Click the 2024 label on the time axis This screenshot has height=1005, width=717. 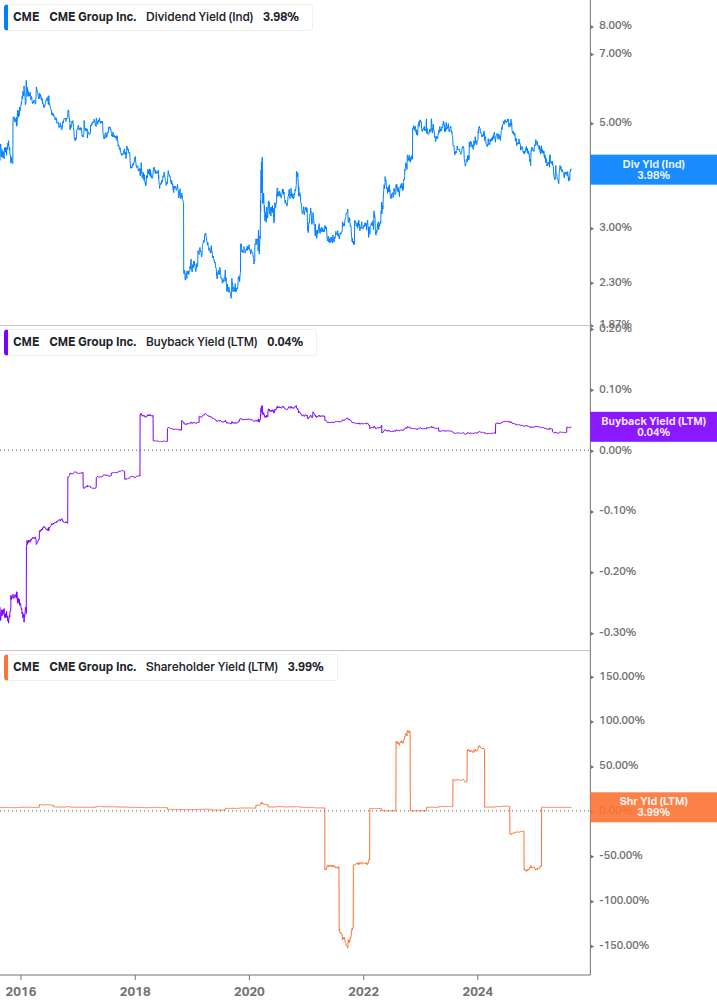coord(477,992)
